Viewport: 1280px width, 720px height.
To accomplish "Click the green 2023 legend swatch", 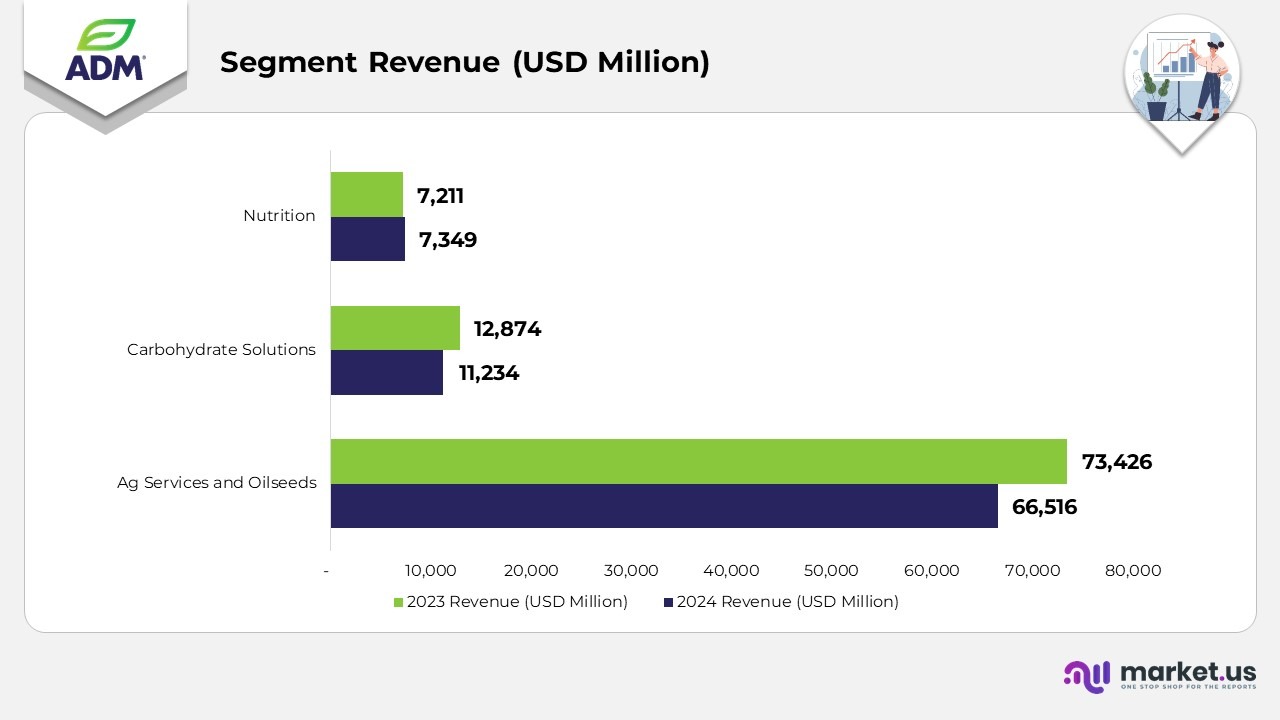I will point(398,602).
